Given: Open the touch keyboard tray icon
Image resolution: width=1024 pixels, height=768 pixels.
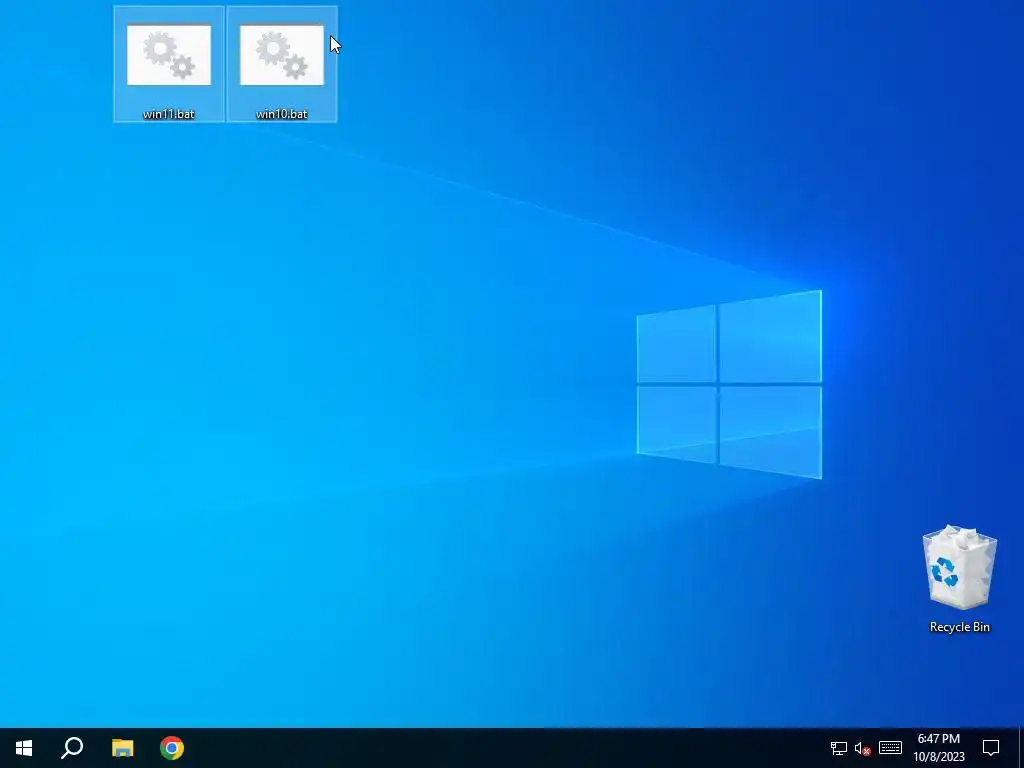Looking at the screenshot, I should point(890,748).
